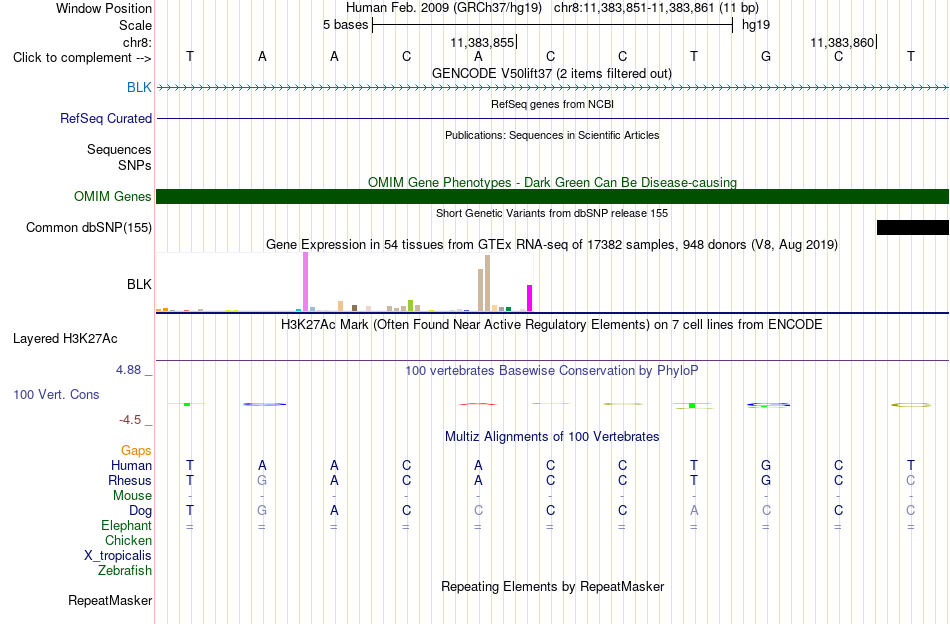Screen dimensions: 950x624
Task: Click the genome position header text
Action: click(x=552, y=8)
